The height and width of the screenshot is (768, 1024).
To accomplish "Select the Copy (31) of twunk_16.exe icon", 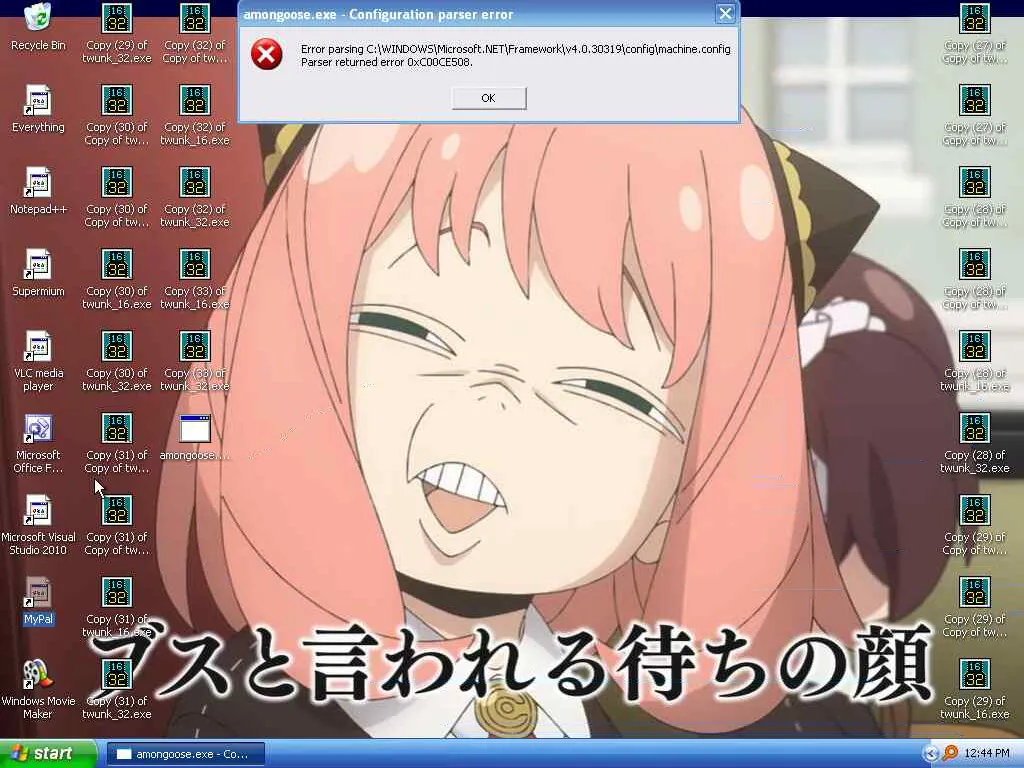I will pos(116,607).
